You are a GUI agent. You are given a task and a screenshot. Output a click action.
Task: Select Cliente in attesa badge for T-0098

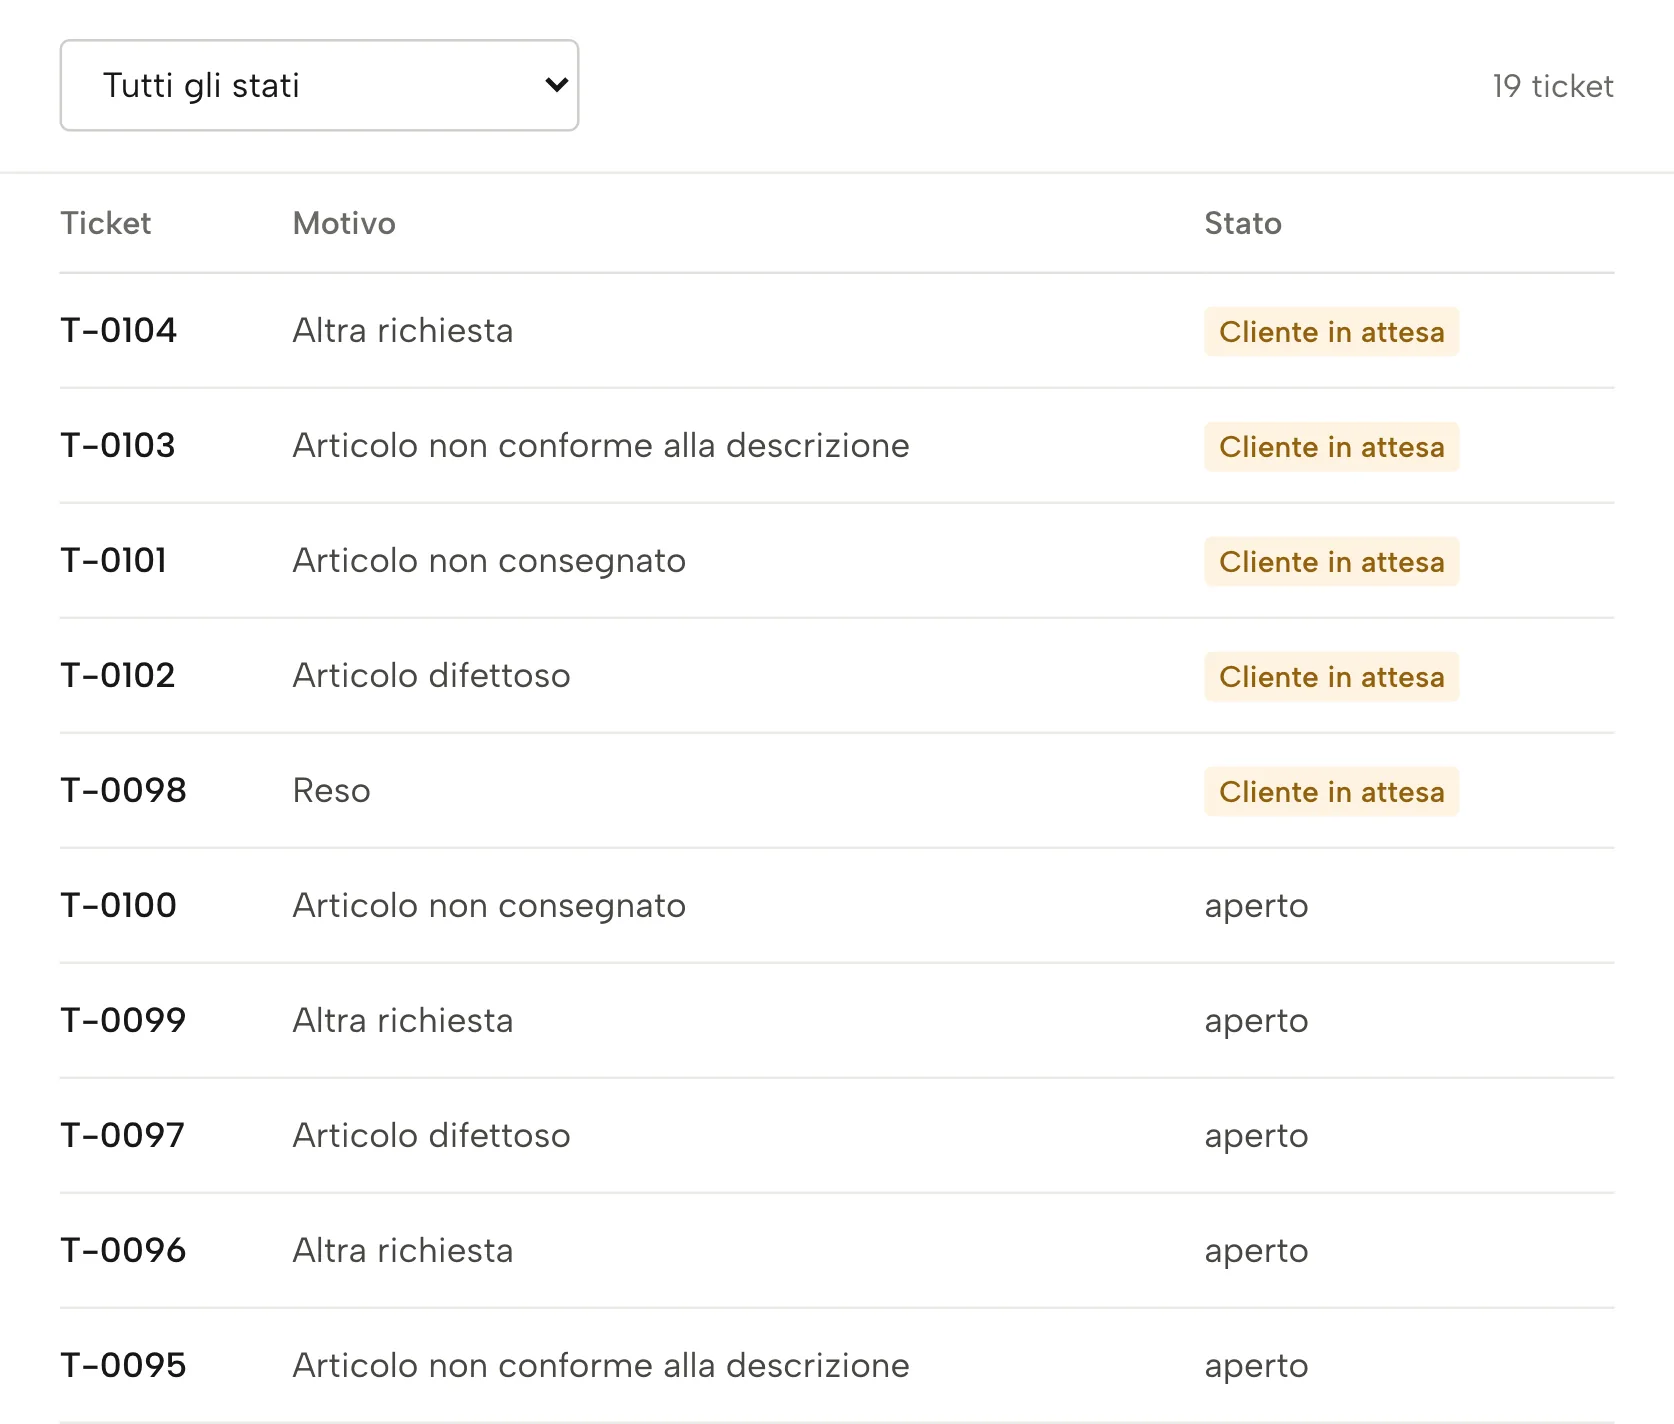click(1332, 791)
